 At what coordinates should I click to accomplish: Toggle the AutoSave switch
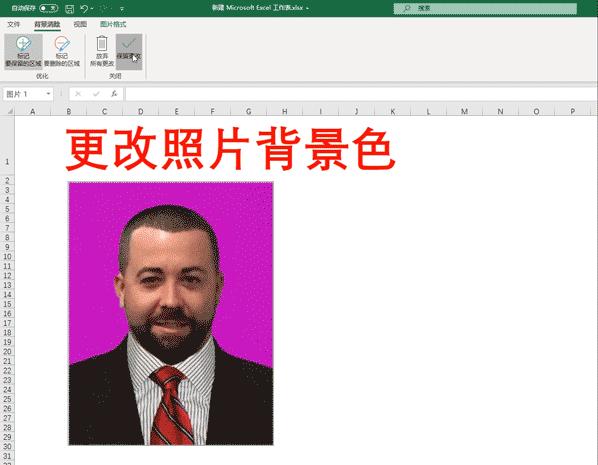(x=48, y=8)
